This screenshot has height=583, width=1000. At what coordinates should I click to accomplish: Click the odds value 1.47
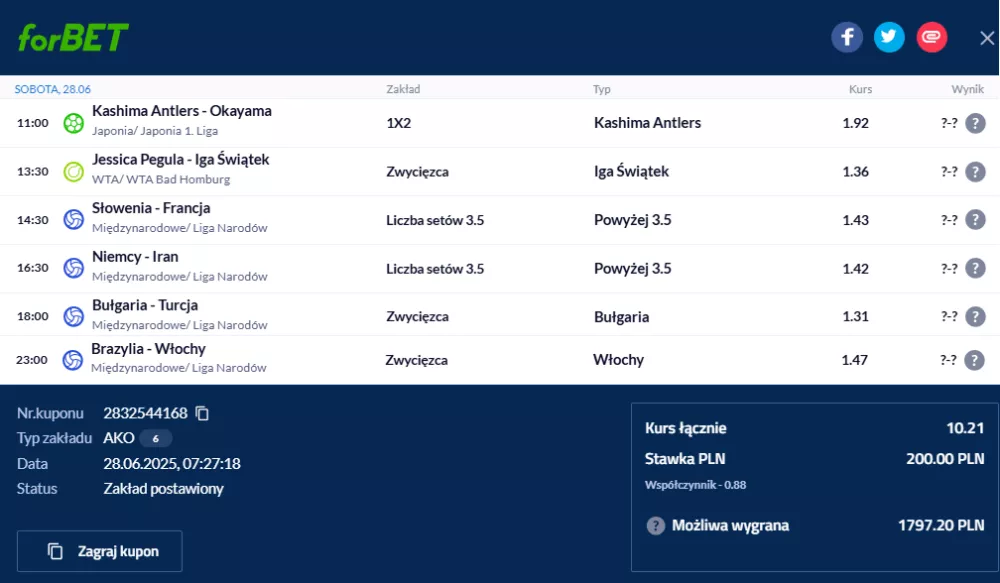tap(854, 360)
